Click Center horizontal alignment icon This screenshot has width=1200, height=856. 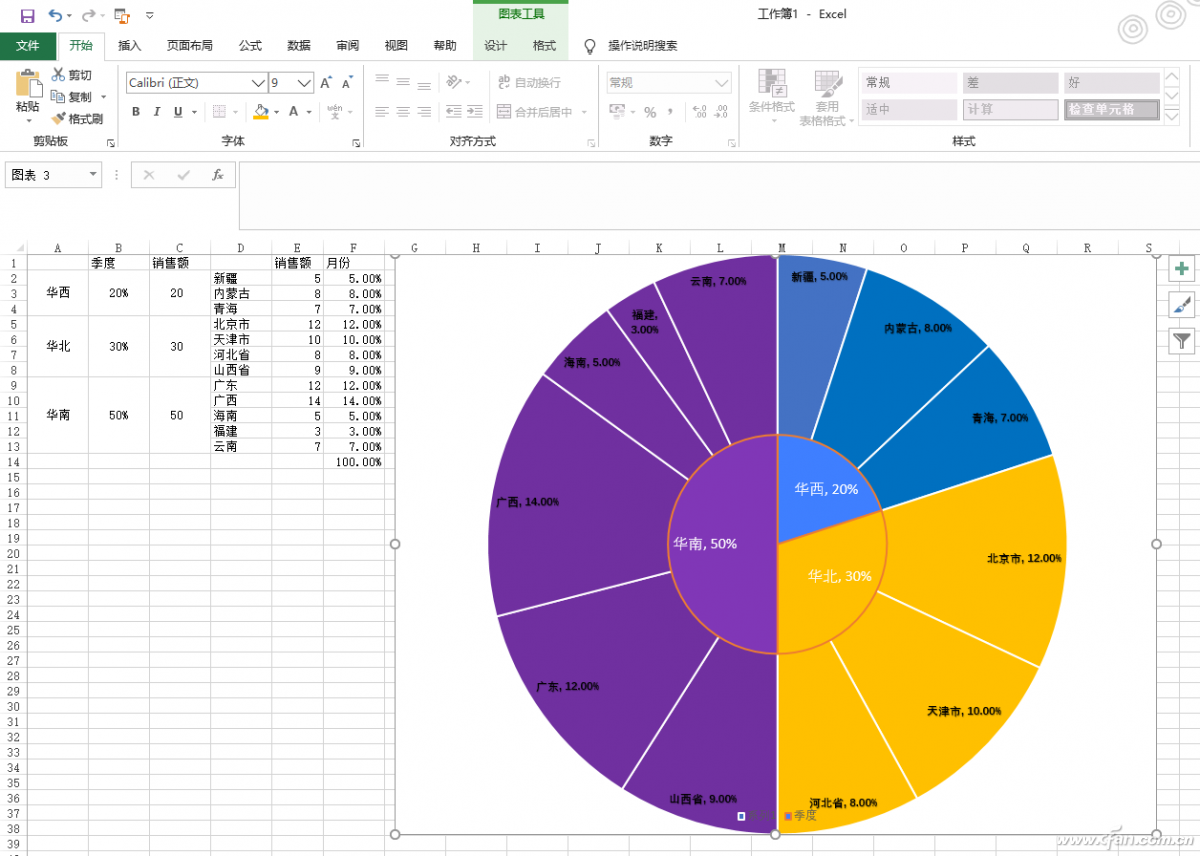click(403, 112)
